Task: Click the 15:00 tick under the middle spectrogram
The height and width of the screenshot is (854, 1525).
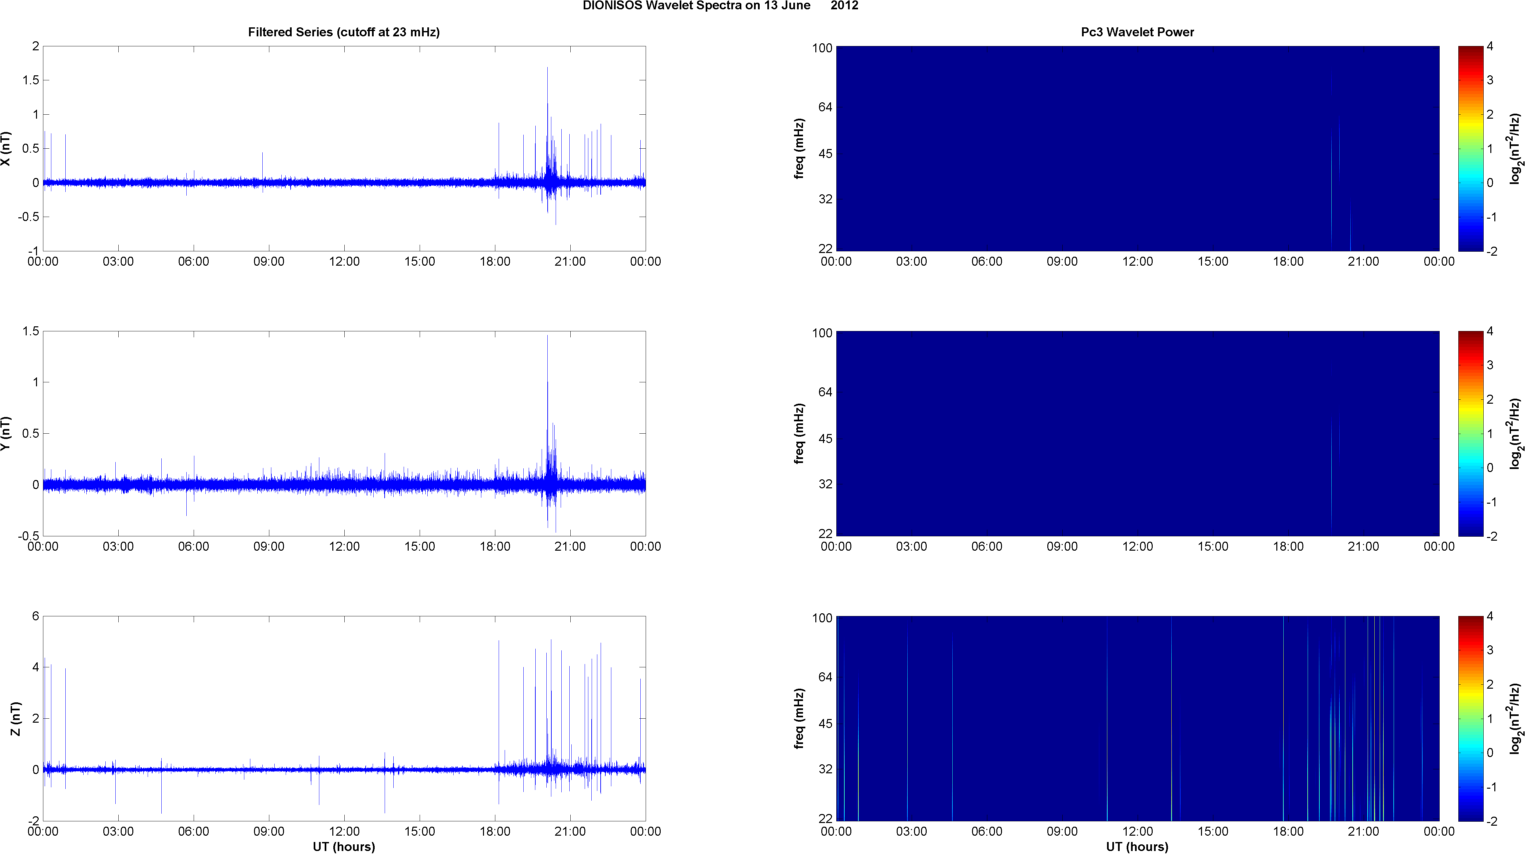Action: pyautogui.click(x=1213, y=547)
